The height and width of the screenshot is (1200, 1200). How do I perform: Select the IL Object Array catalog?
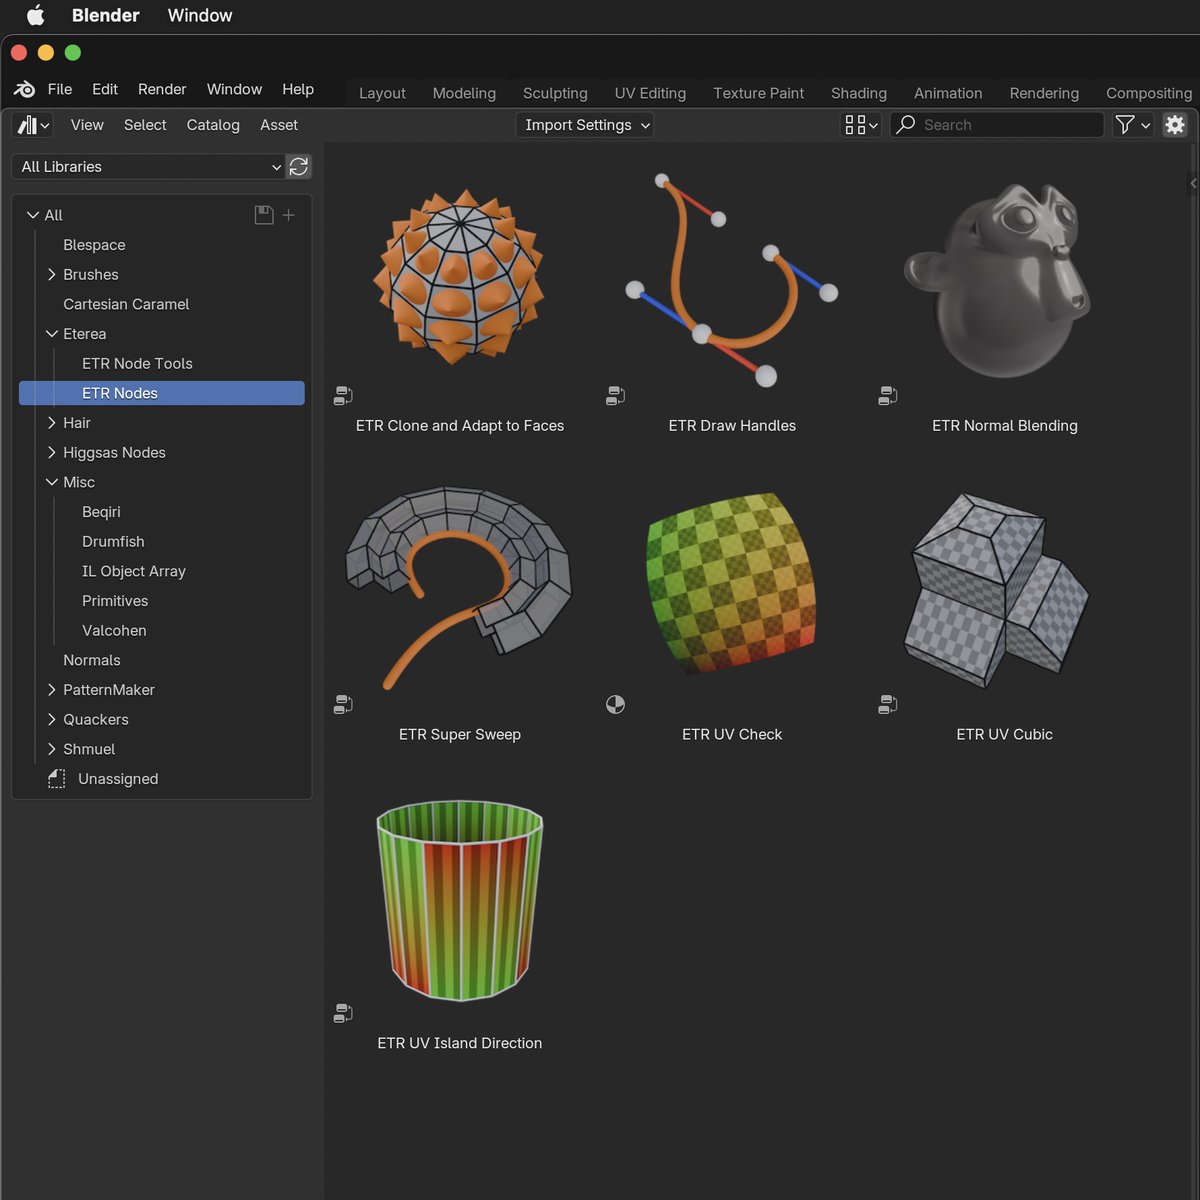pos(134,571)
